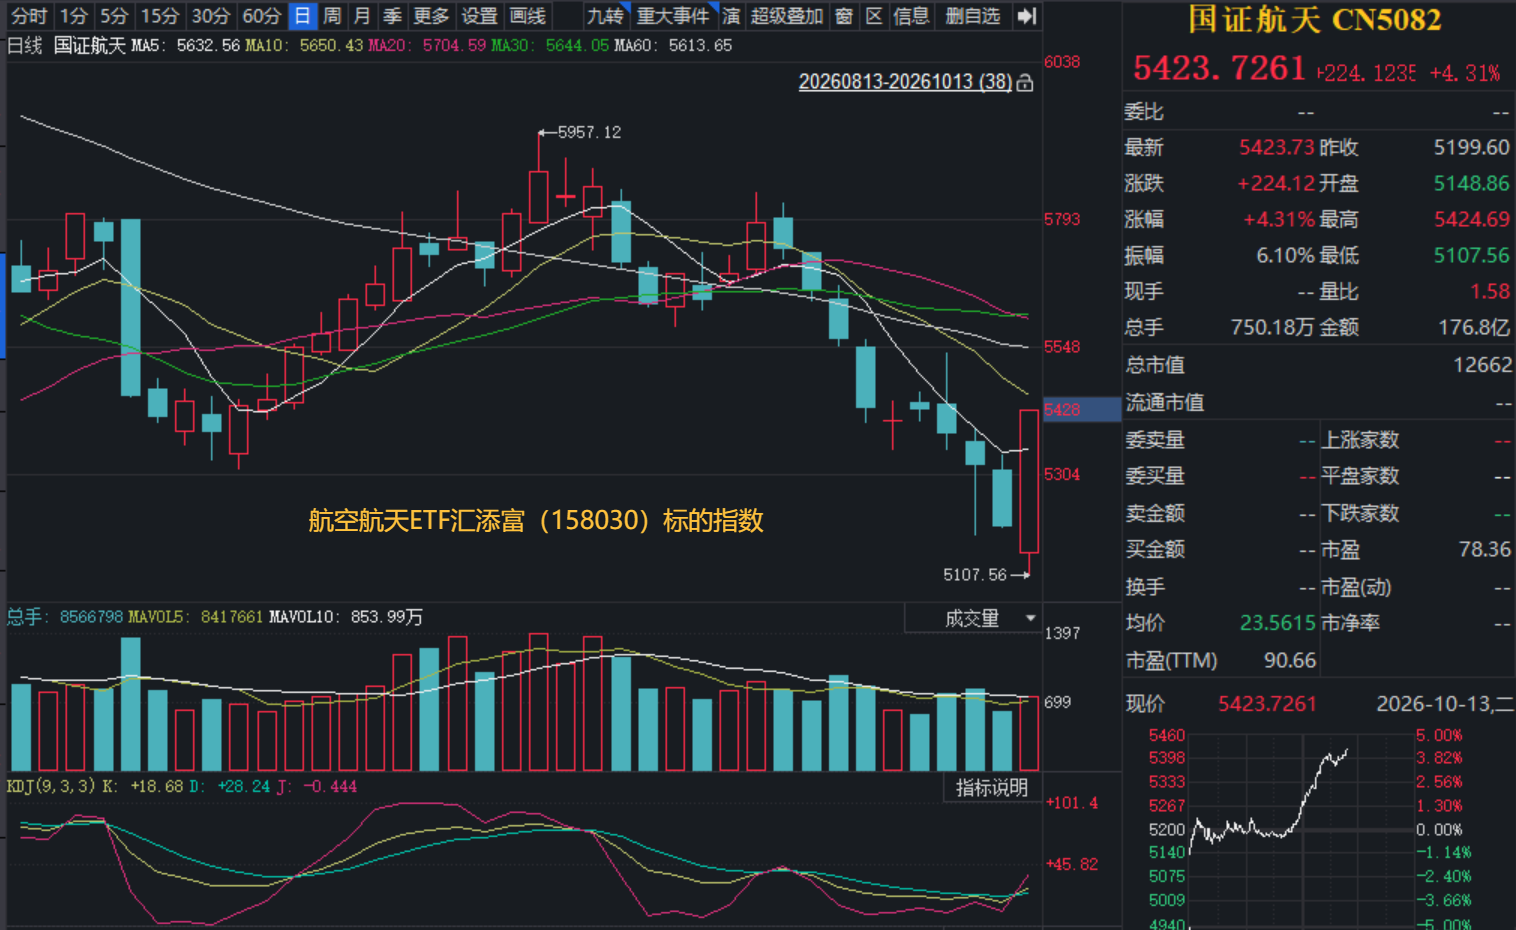The image size is (1516, 930).
Task: Activate the 画线 drawing tool
Action: 528,16
